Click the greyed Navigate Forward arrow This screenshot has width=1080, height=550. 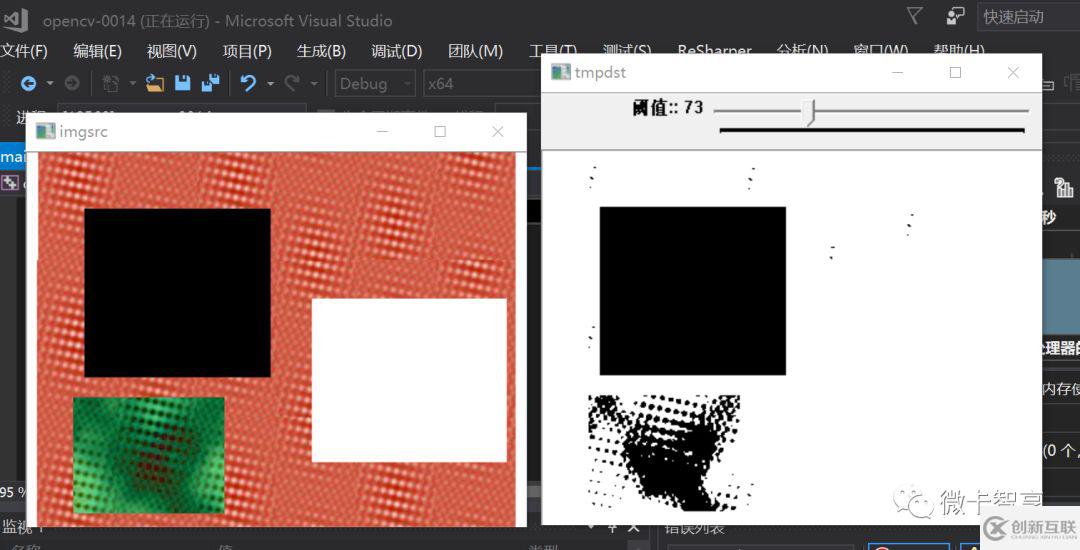[72, 83]
